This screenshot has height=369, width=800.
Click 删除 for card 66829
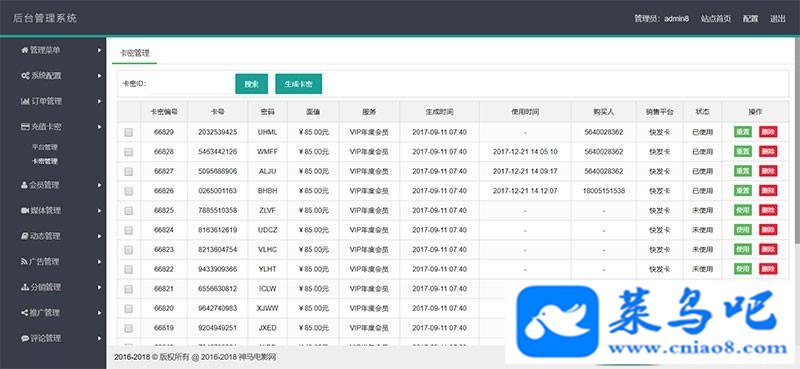[768, 132]
